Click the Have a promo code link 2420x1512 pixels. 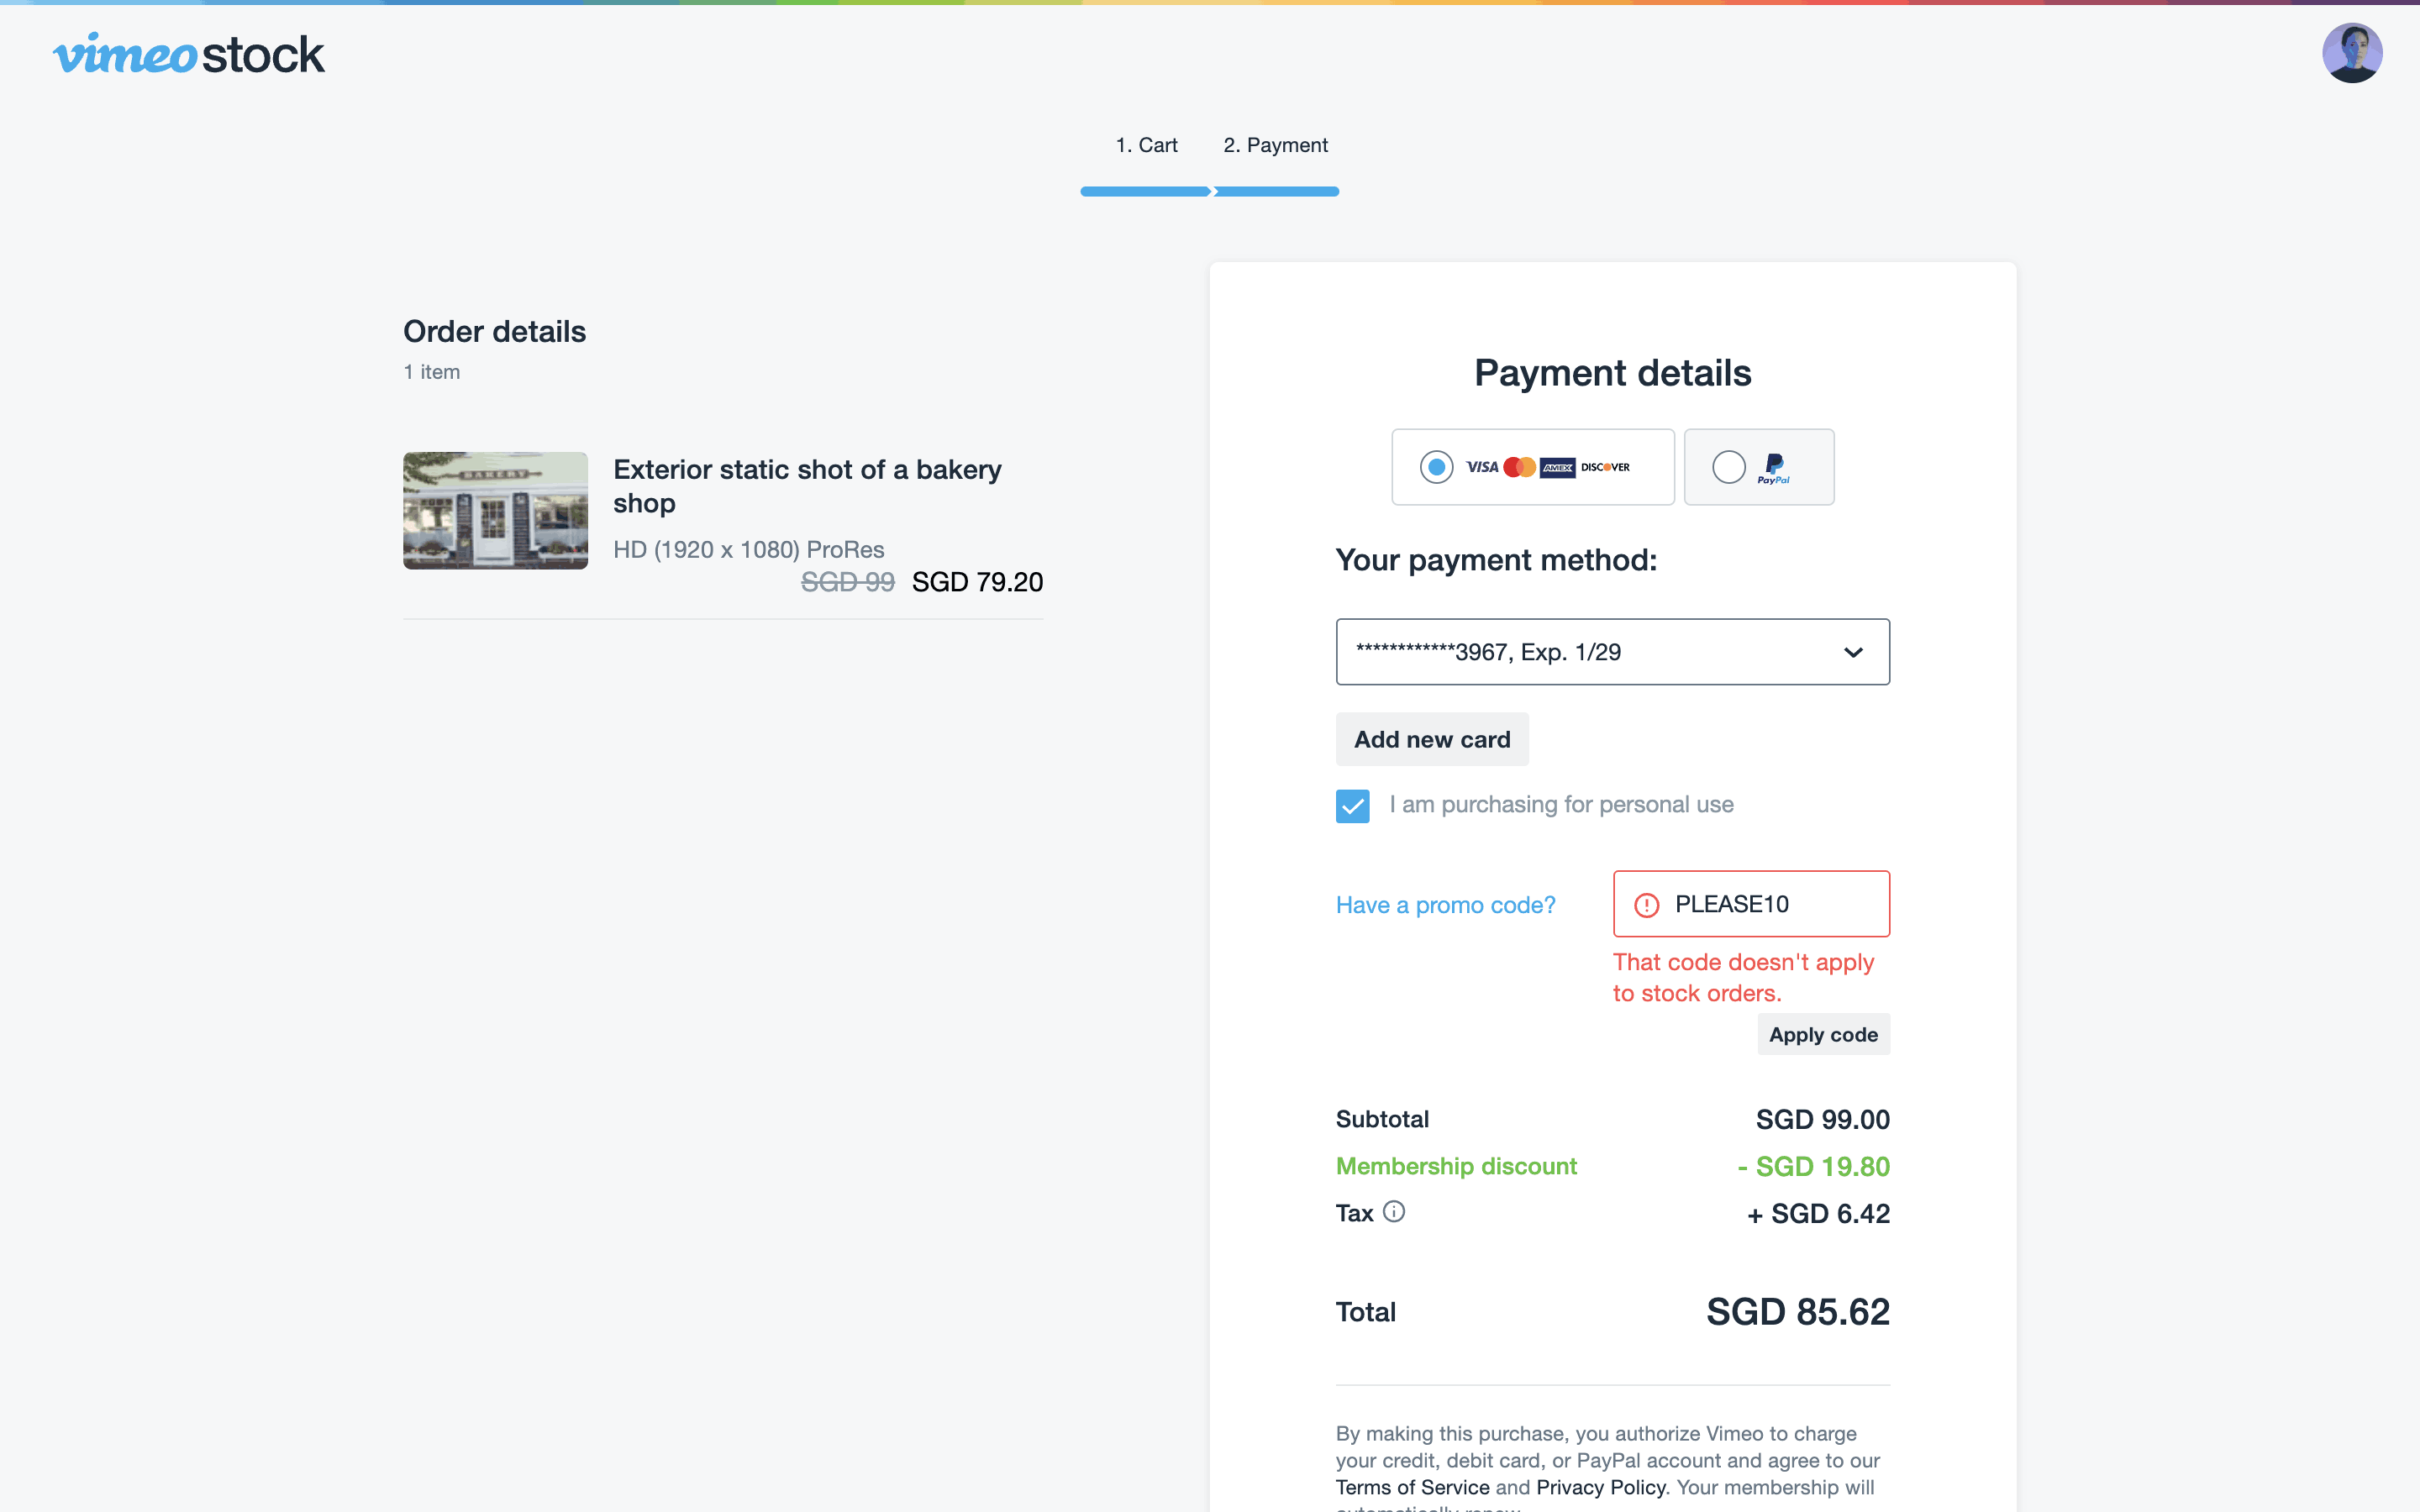pos(1445,905)
